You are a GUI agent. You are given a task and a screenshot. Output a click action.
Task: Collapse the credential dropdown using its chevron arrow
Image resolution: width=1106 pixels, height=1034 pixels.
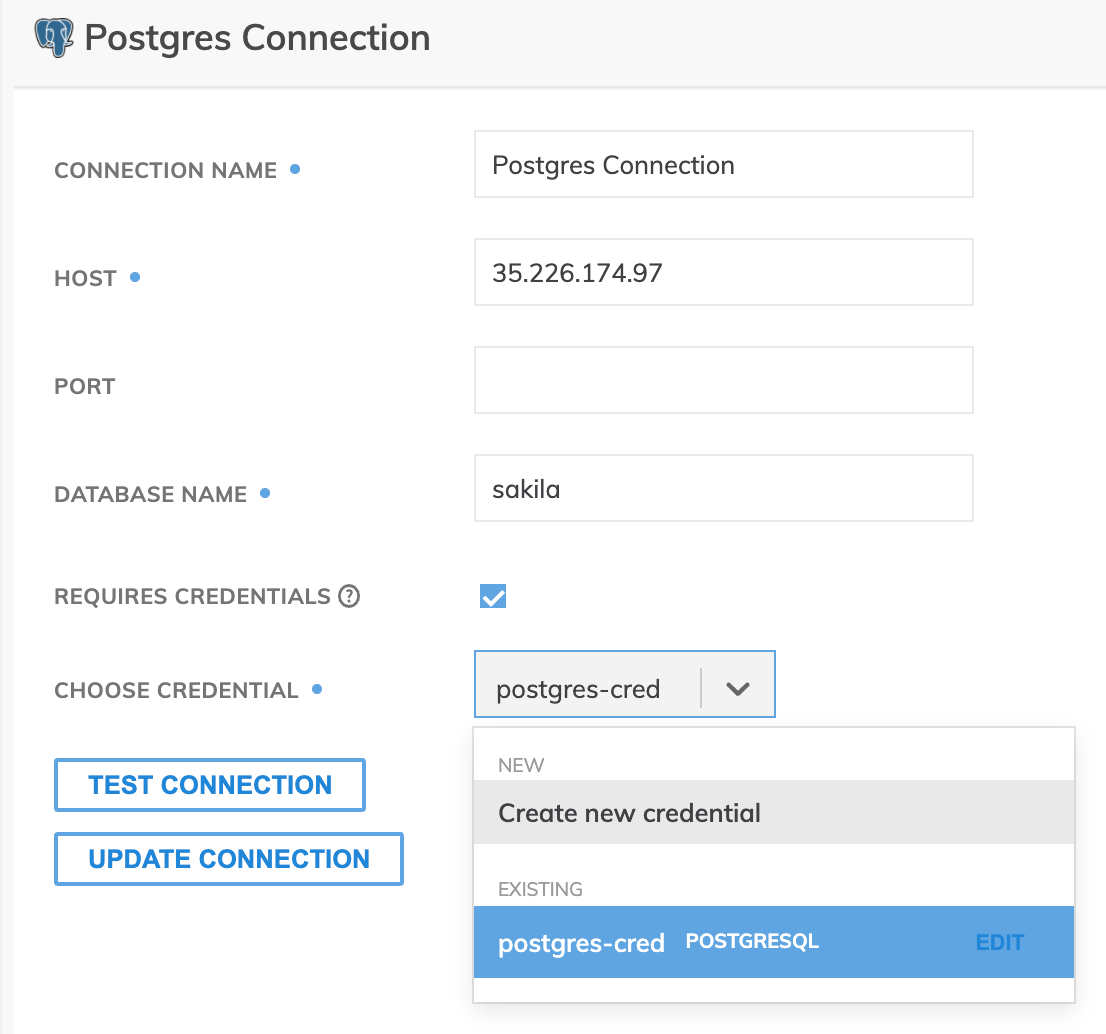[x=738, y=689]
